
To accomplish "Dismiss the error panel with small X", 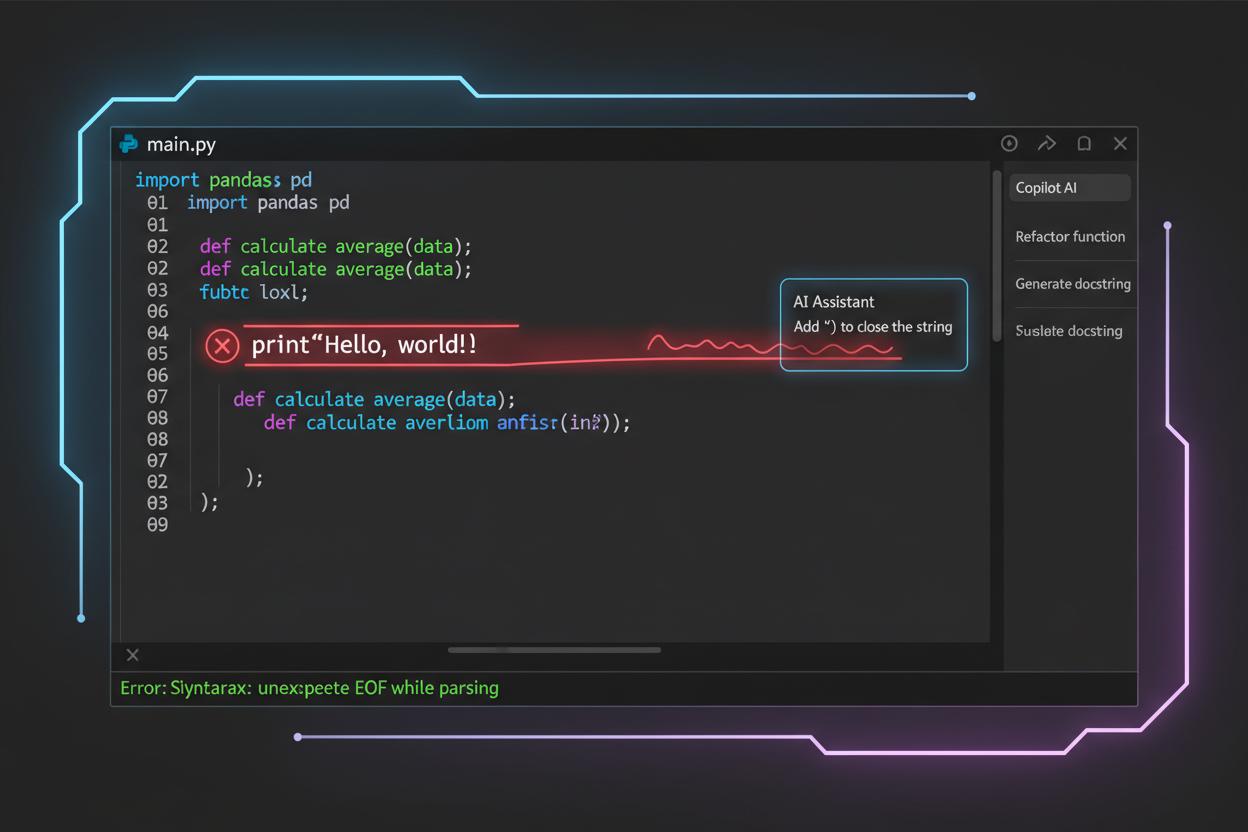I will (132, 655).
